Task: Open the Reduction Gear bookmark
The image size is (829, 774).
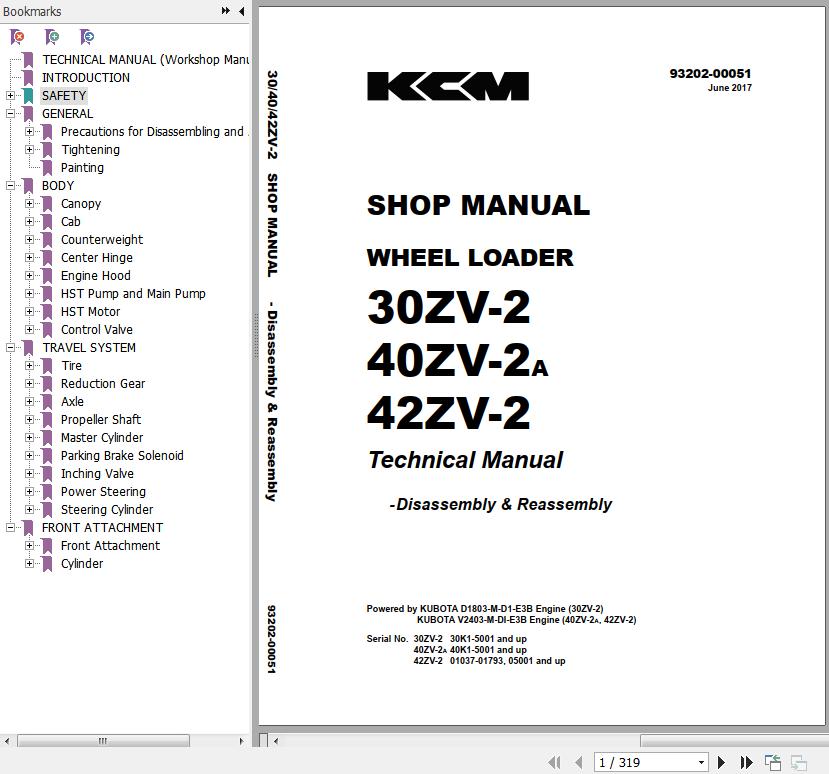Action: click(x=103, y=383)
